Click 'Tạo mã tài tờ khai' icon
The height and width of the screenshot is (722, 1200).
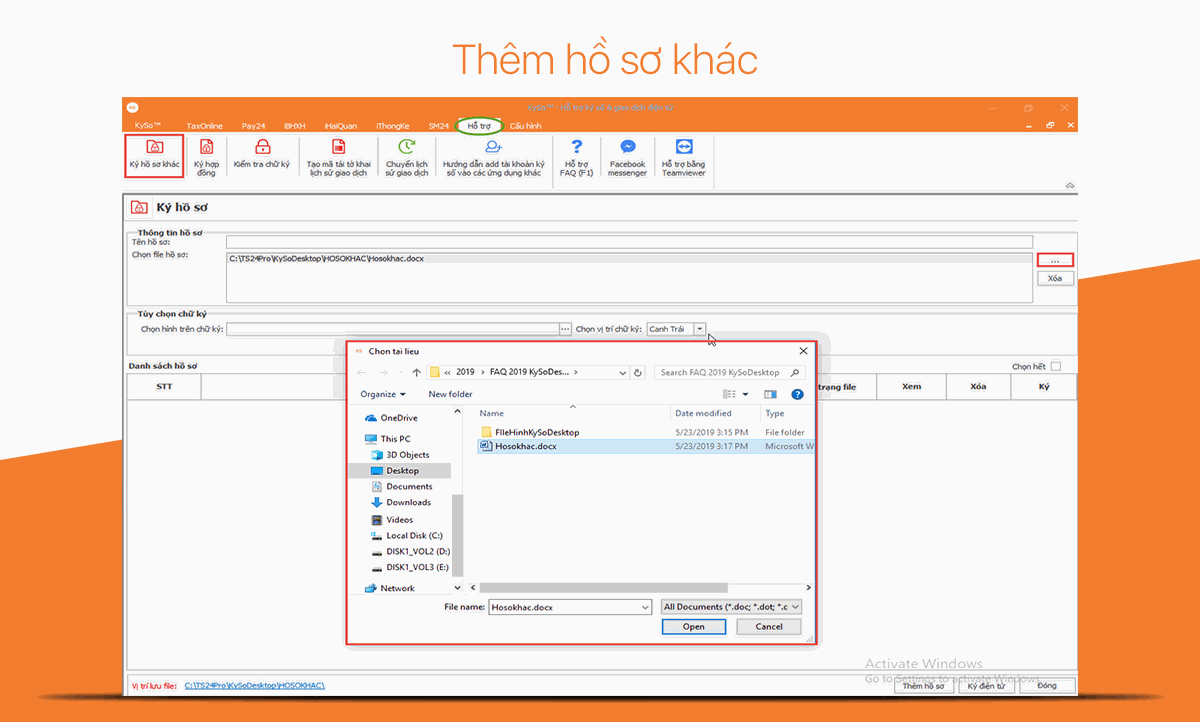339,148
